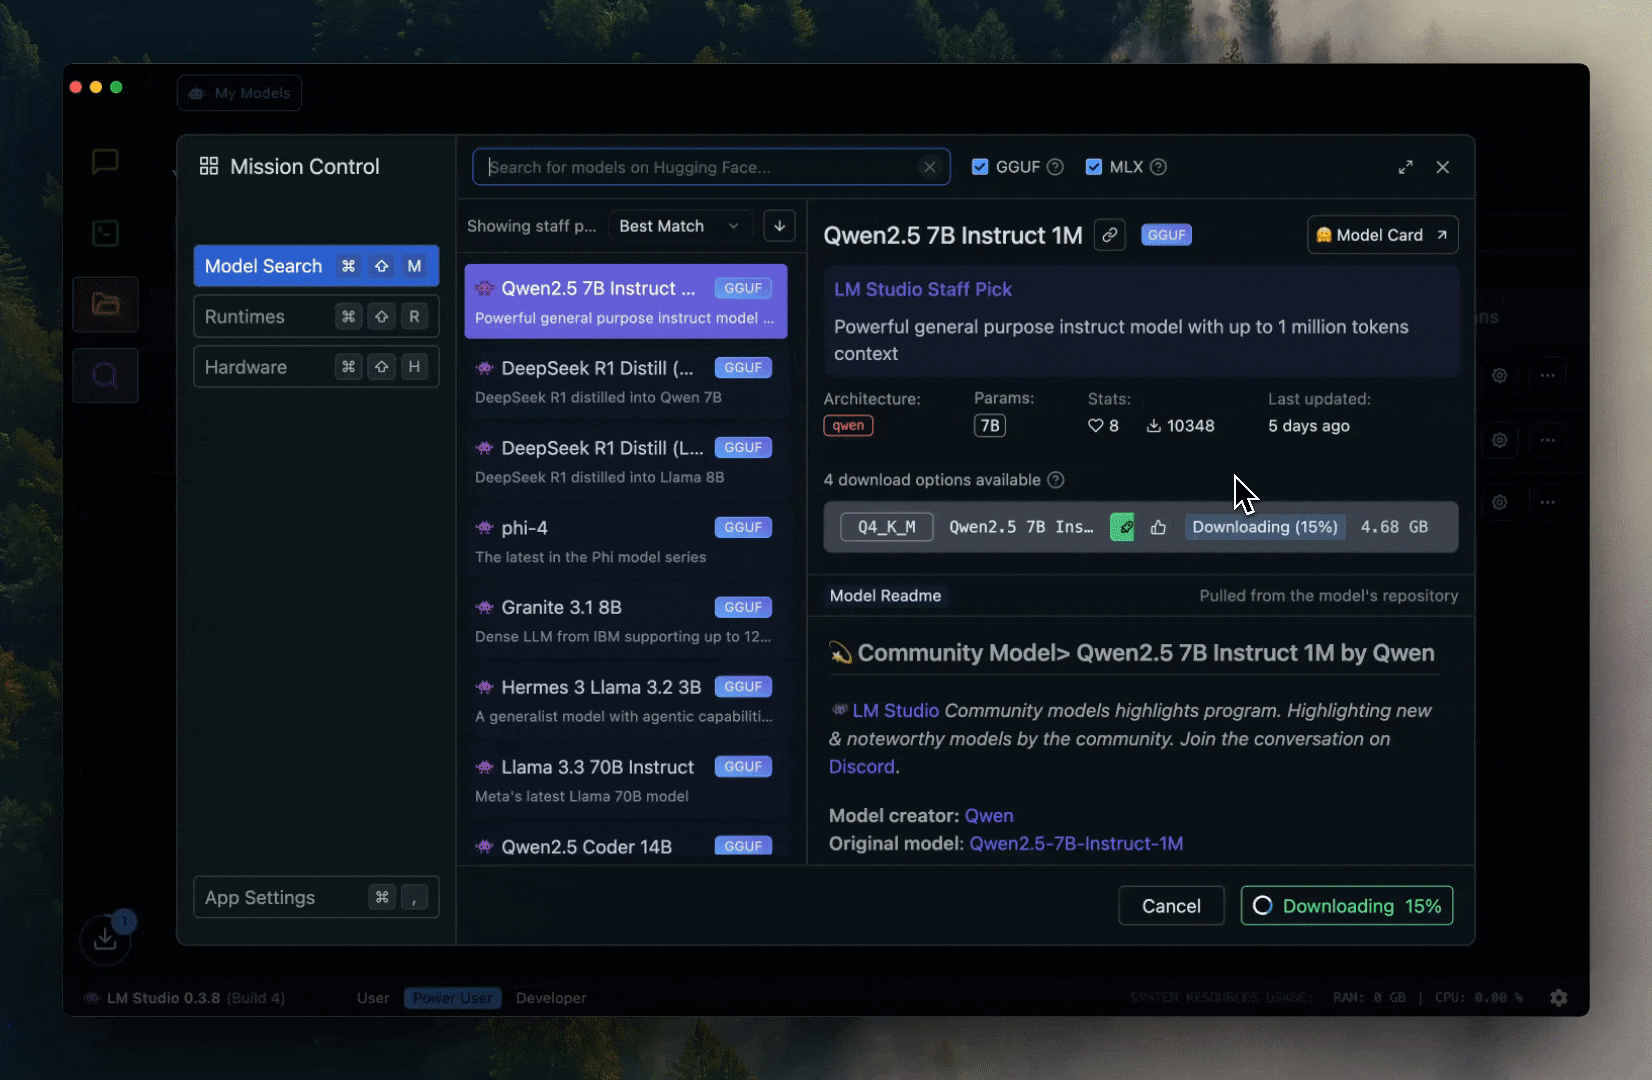Click the "5 days ago" last updated value
The image size is (1652, 1080).
1309,426
